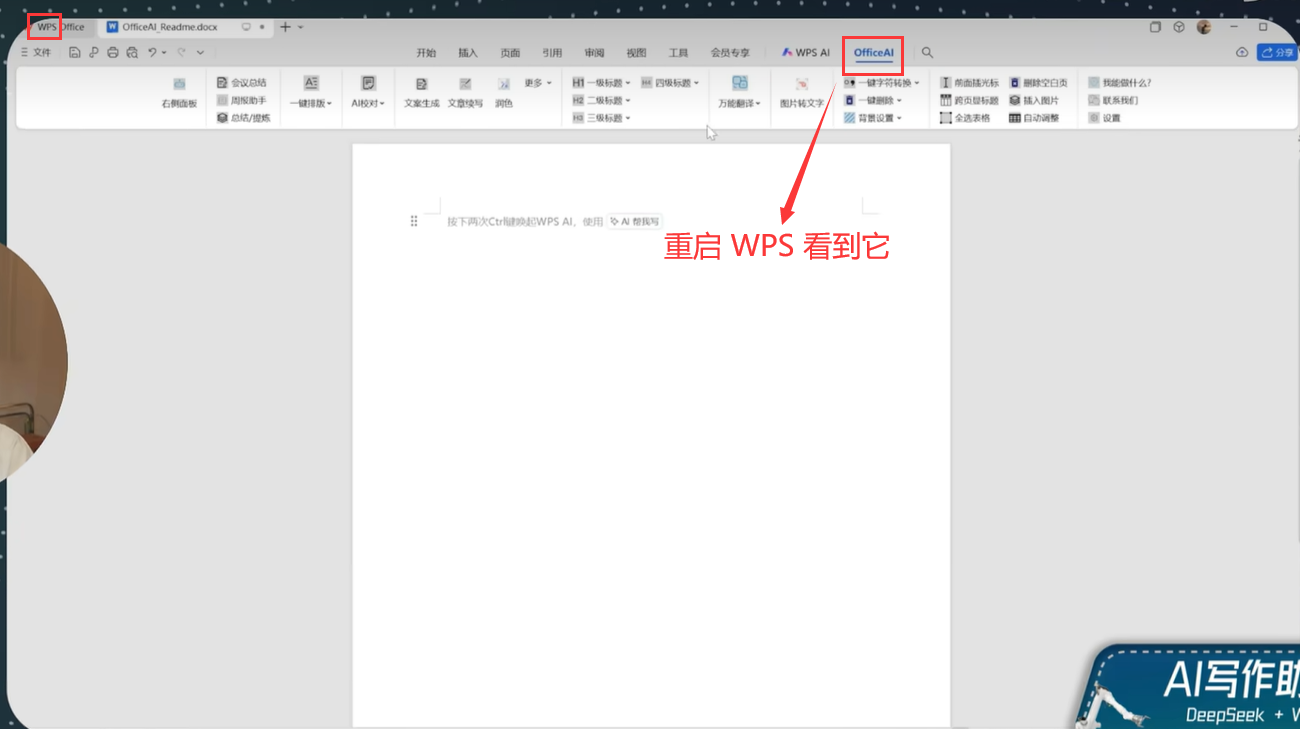Switch to the 开始 ribbon tab
1300x729 pixels.
426,52
